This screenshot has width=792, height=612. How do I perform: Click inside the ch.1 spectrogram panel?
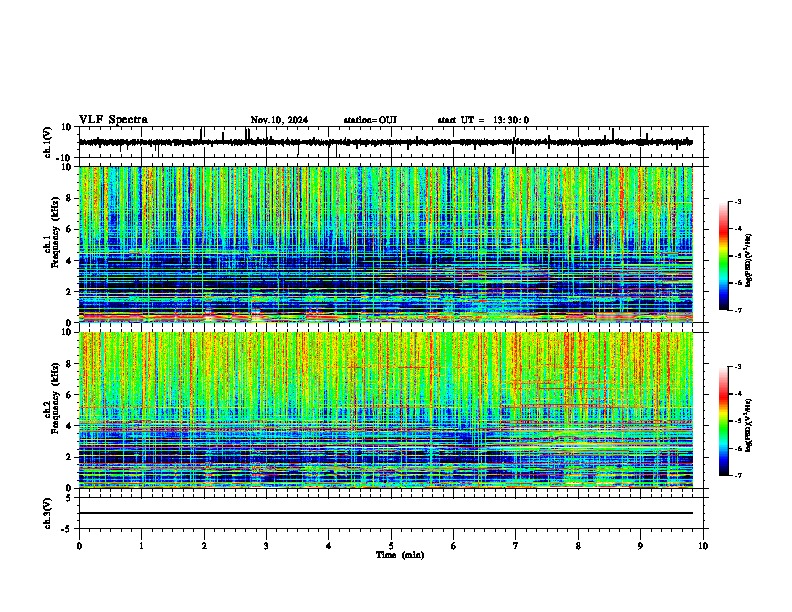coord(386,244)
